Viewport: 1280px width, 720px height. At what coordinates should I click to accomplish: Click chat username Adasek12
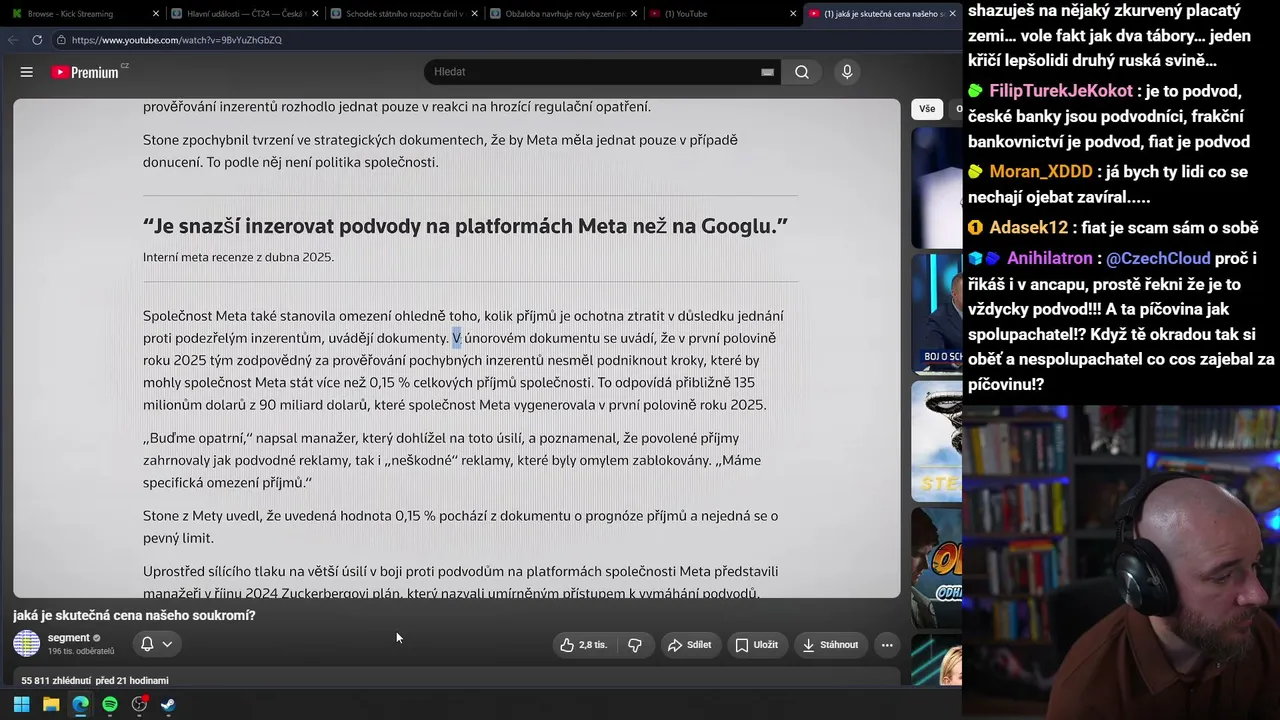click(x=1029, y=228)
